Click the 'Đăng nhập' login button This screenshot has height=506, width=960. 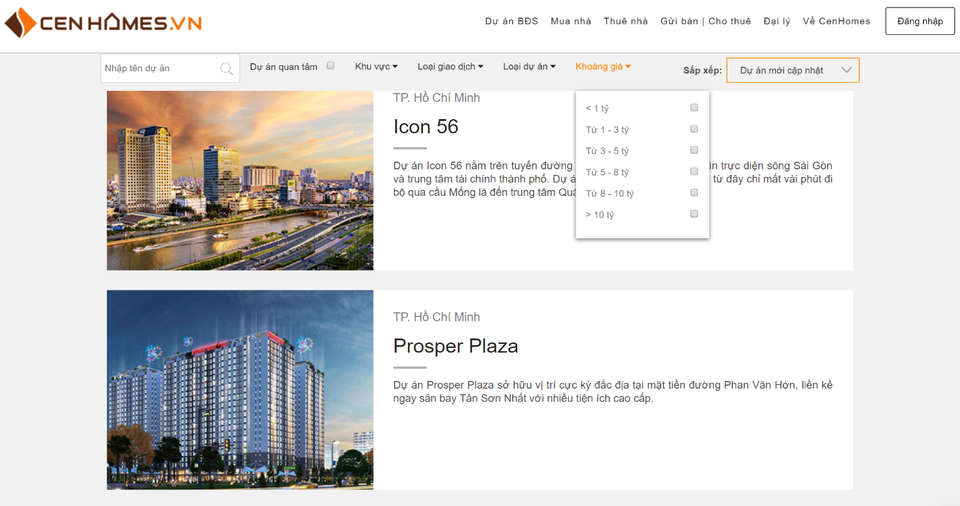coord(920,21)
